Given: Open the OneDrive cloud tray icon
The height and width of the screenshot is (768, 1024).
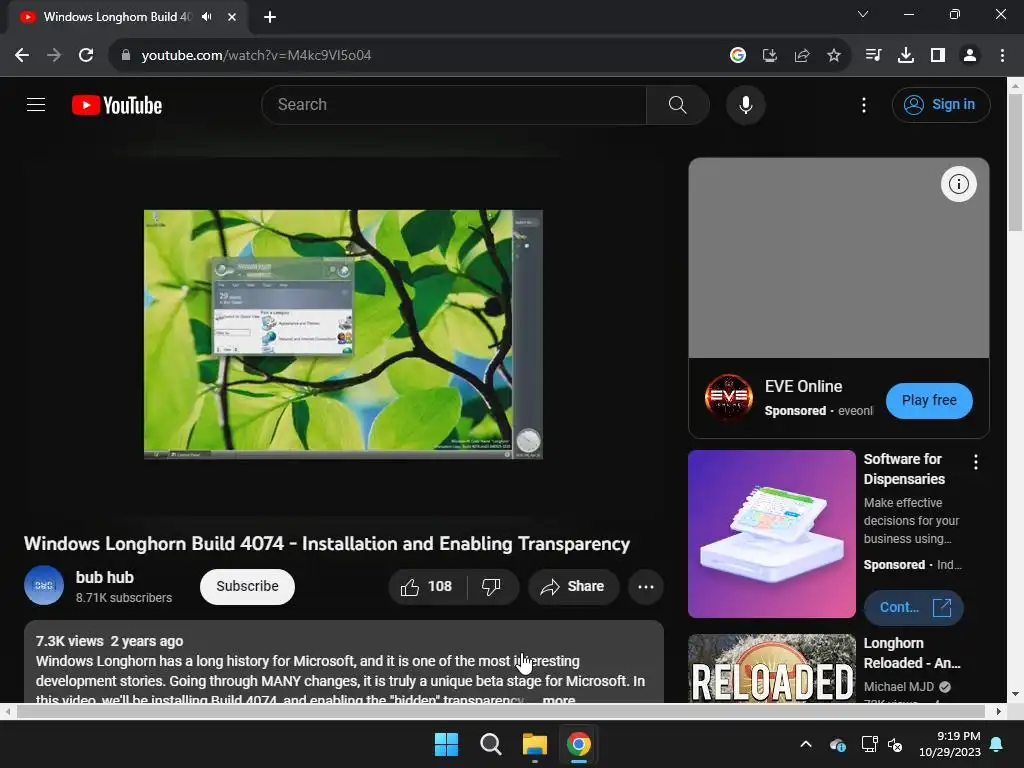Looking at the screenshot, I should point(837,744).
